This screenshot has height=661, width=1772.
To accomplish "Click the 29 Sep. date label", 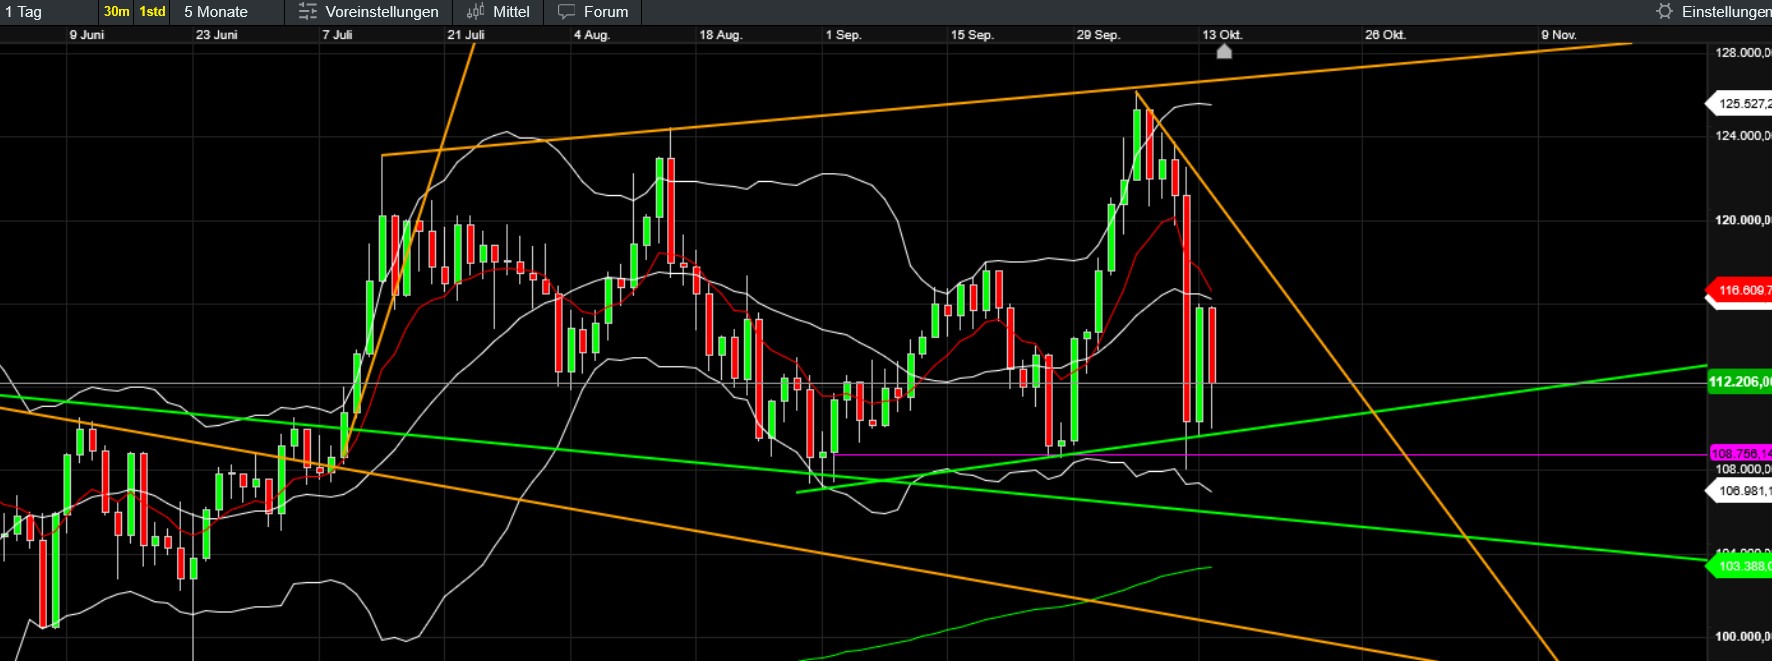I will (x=1098, y=35).
